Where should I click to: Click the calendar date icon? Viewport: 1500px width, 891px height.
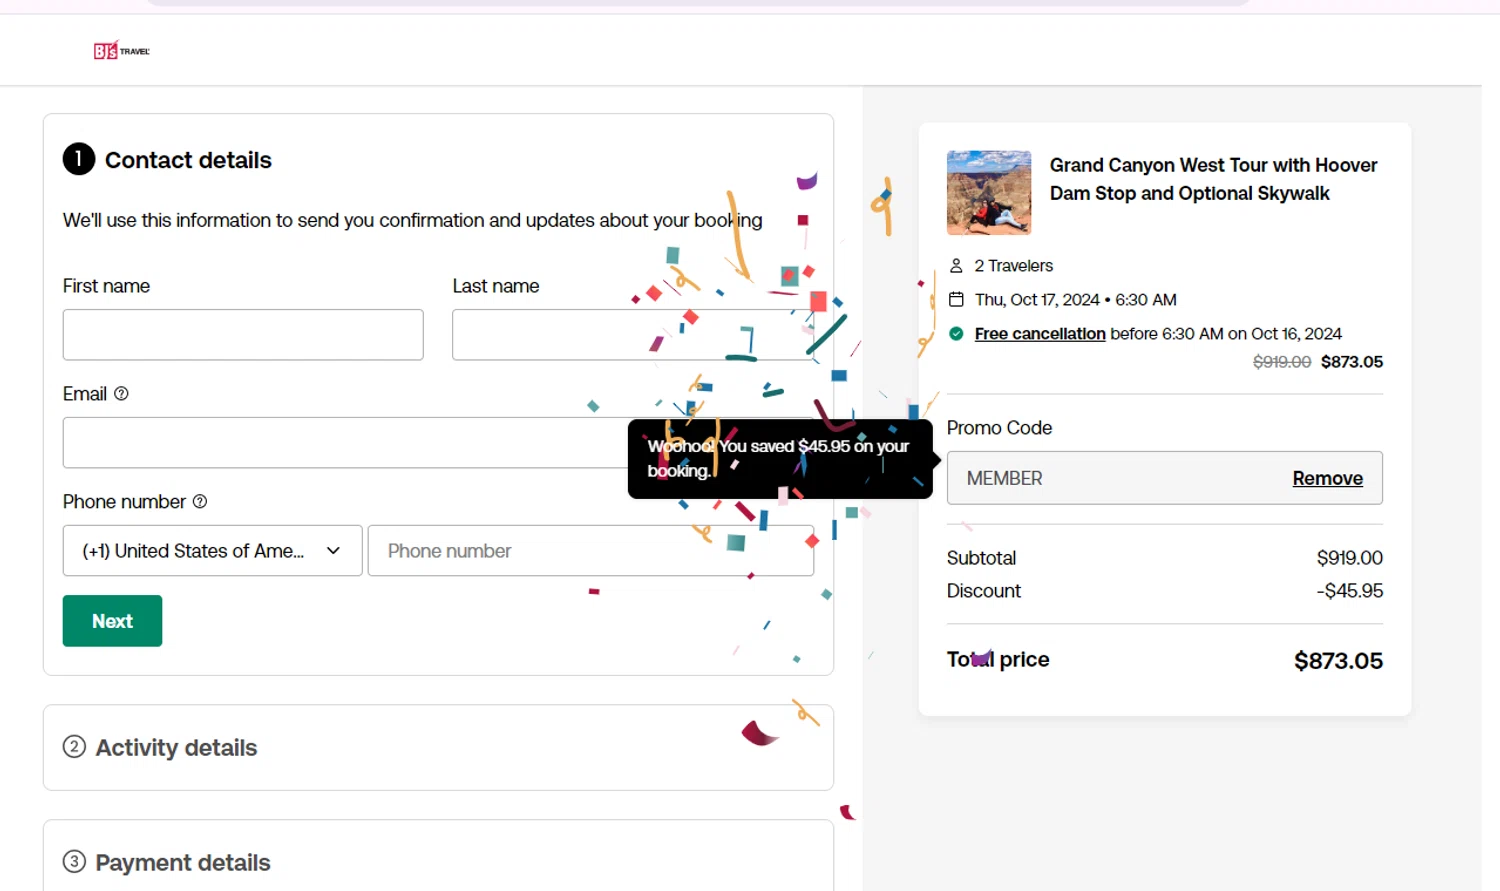[x=956, y=300]
